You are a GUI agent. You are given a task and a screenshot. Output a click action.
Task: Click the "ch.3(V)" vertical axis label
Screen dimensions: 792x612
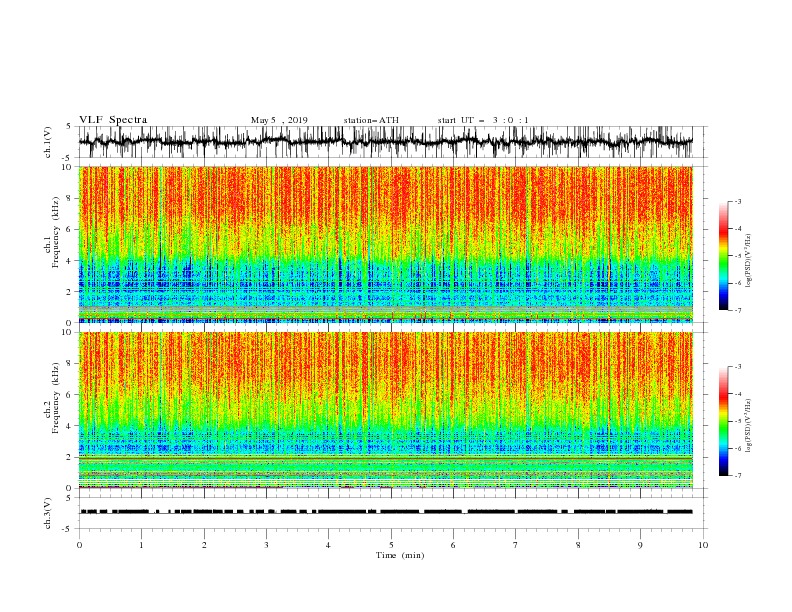tap(48, 513)
